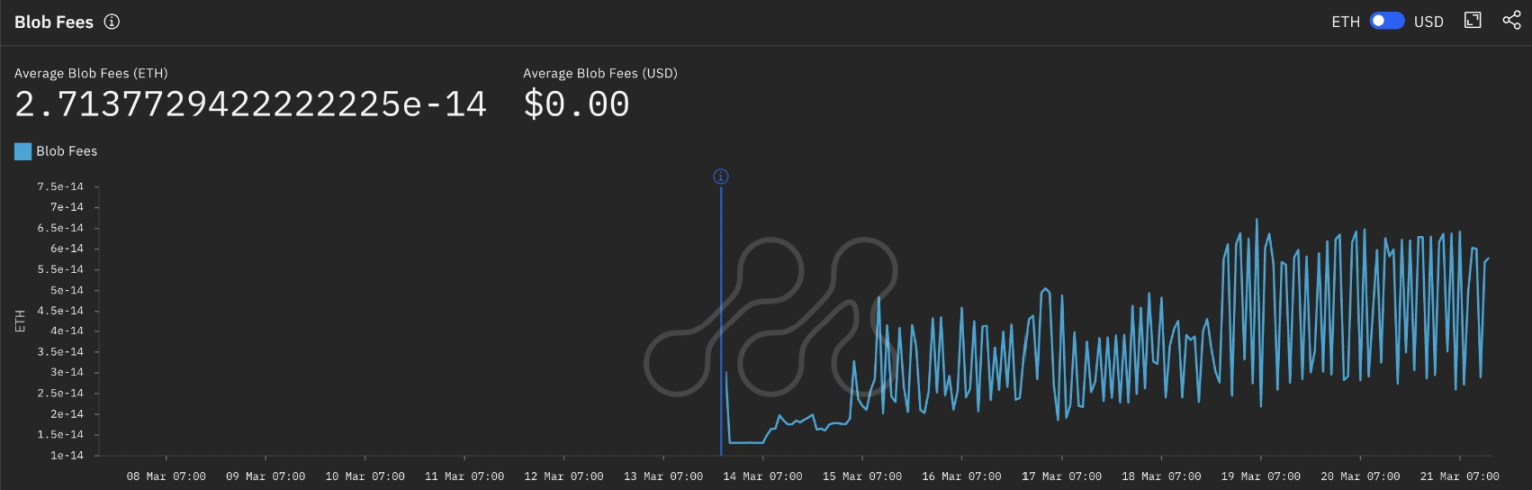Click the share icon
Viewport: 1532px width, 490px height.
(1511, 20)
